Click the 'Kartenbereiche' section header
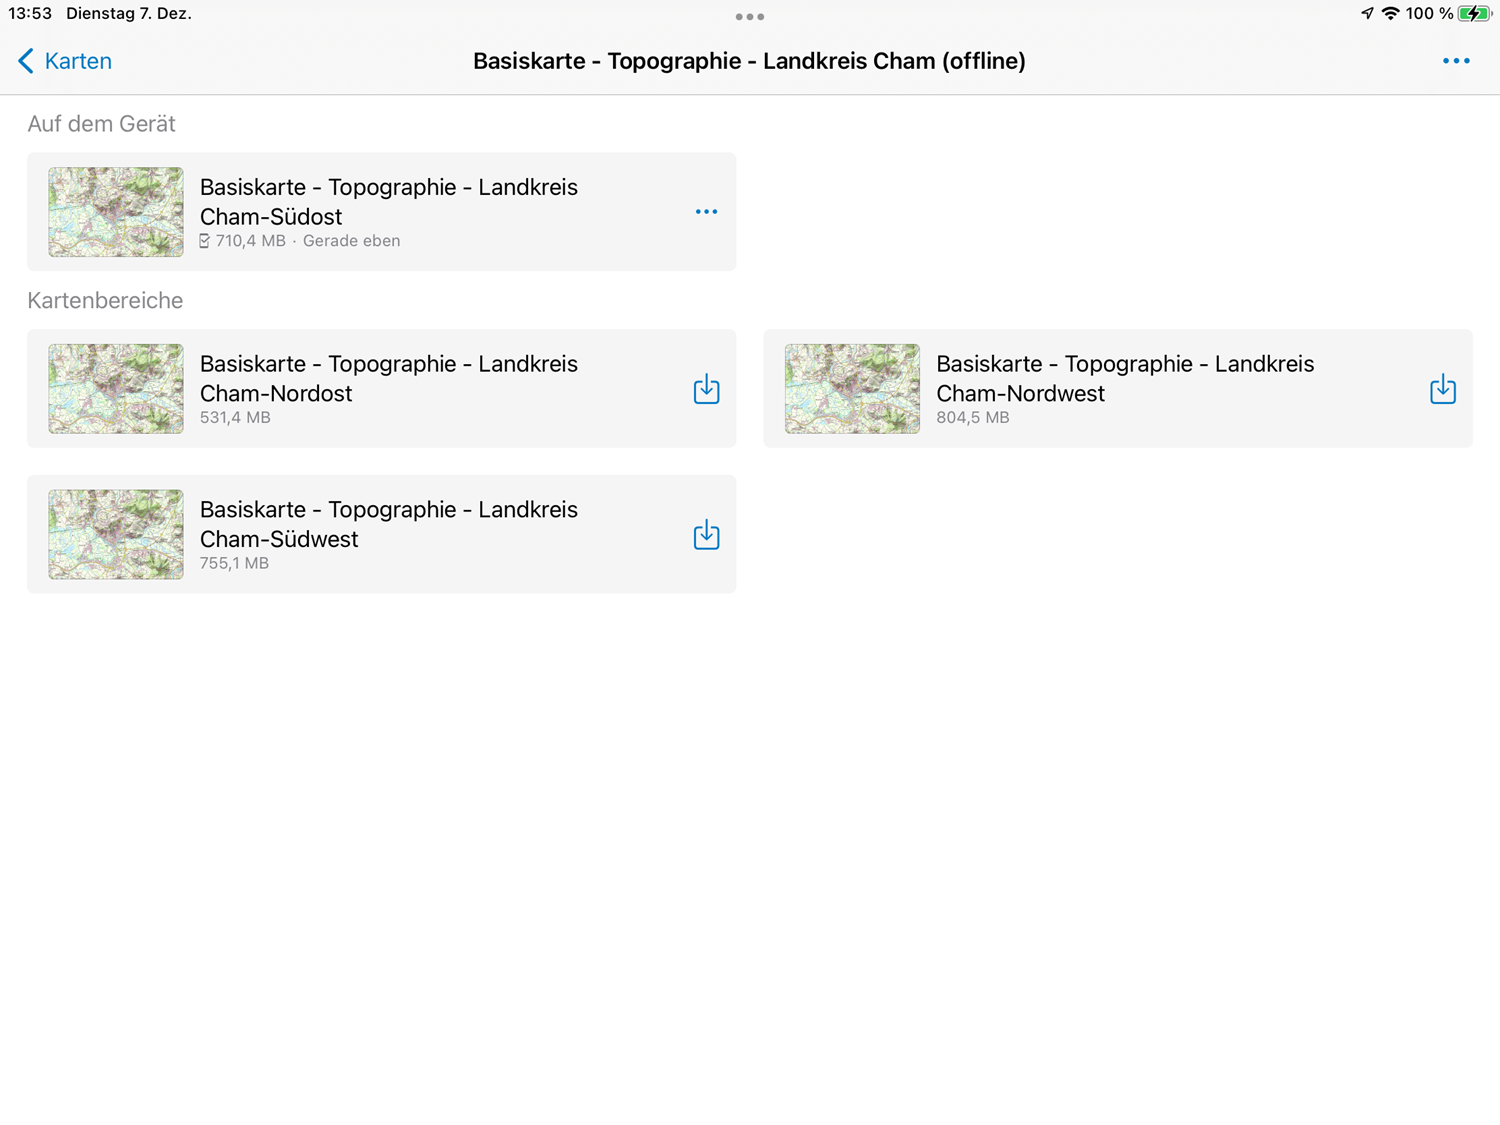The image size is (1500, 1125). pyautogui.click(x=105, y=301)
